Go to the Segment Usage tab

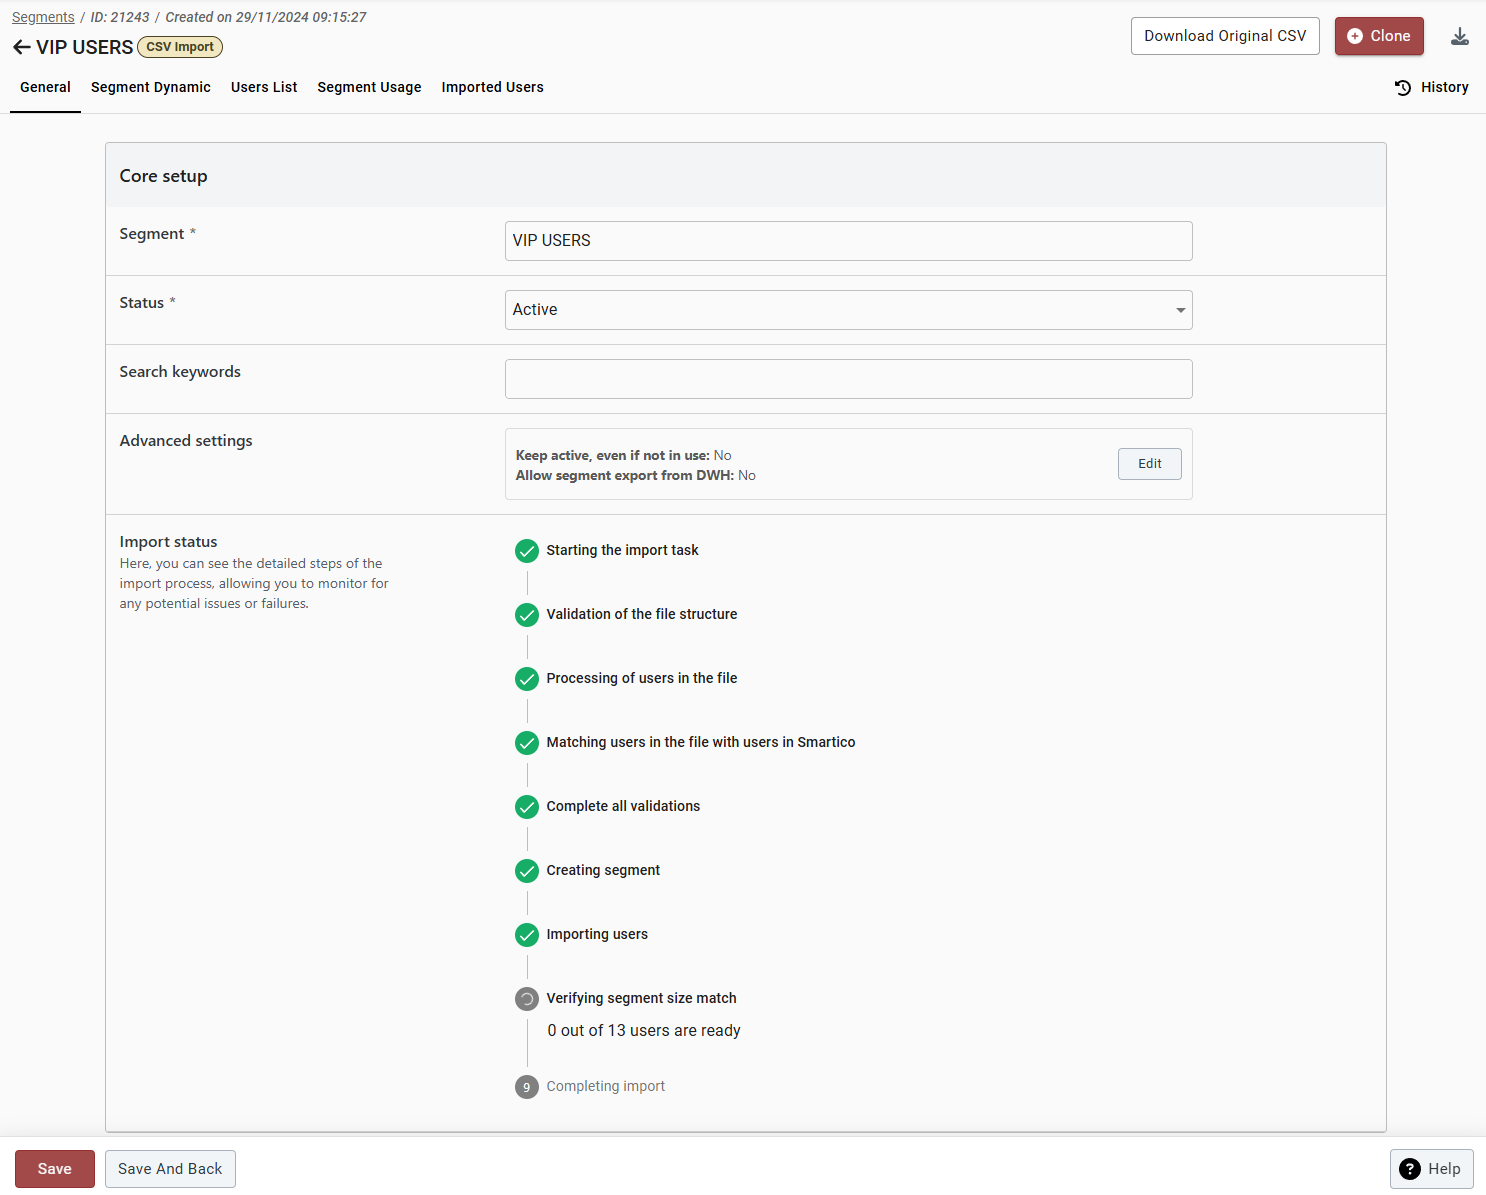[369, 88]
